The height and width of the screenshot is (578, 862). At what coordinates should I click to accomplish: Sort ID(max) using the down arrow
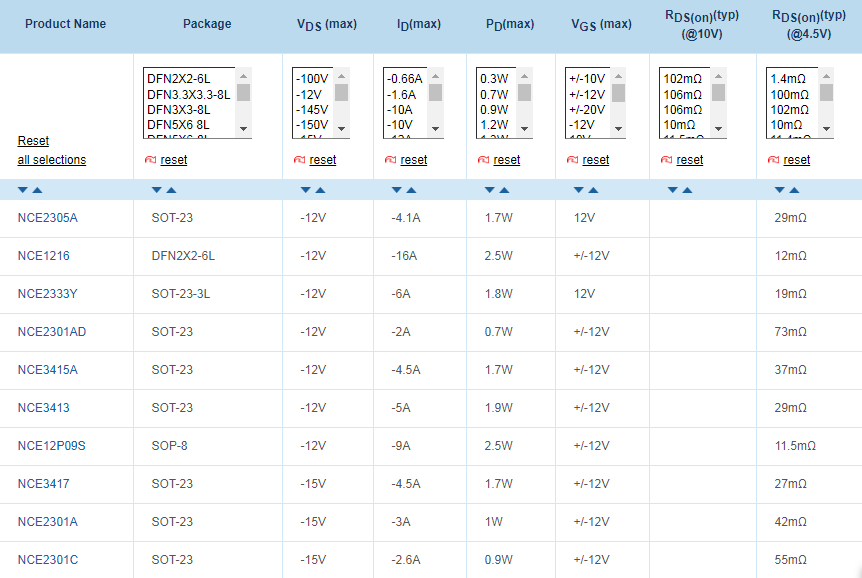(396, 190)
